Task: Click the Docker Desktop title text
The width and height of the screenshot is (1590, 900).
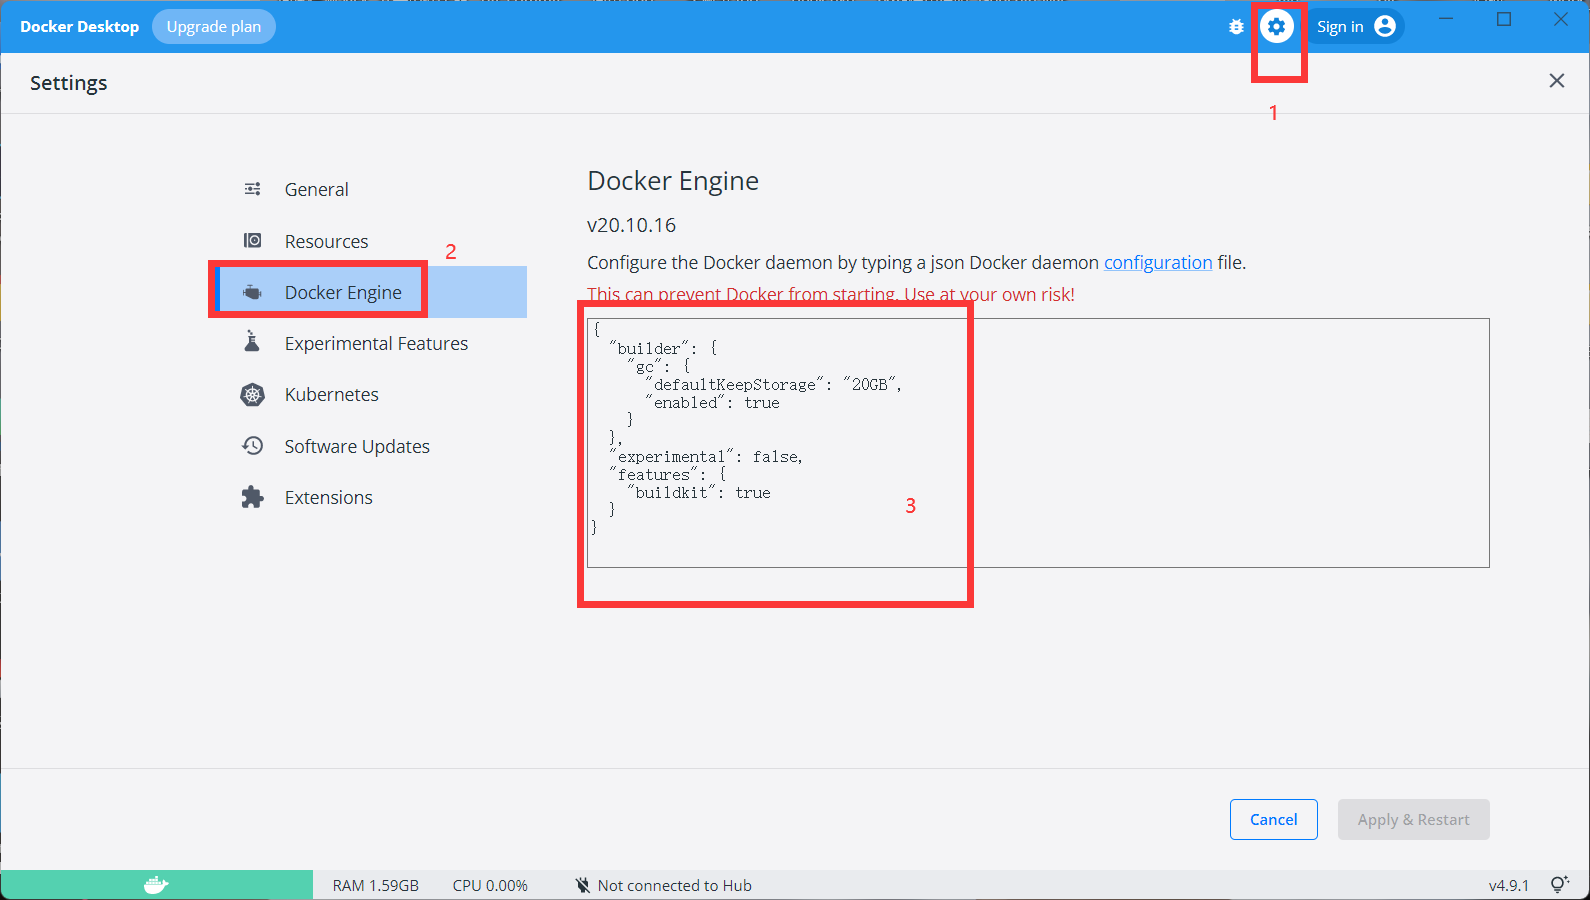Action: pos(80,27)
